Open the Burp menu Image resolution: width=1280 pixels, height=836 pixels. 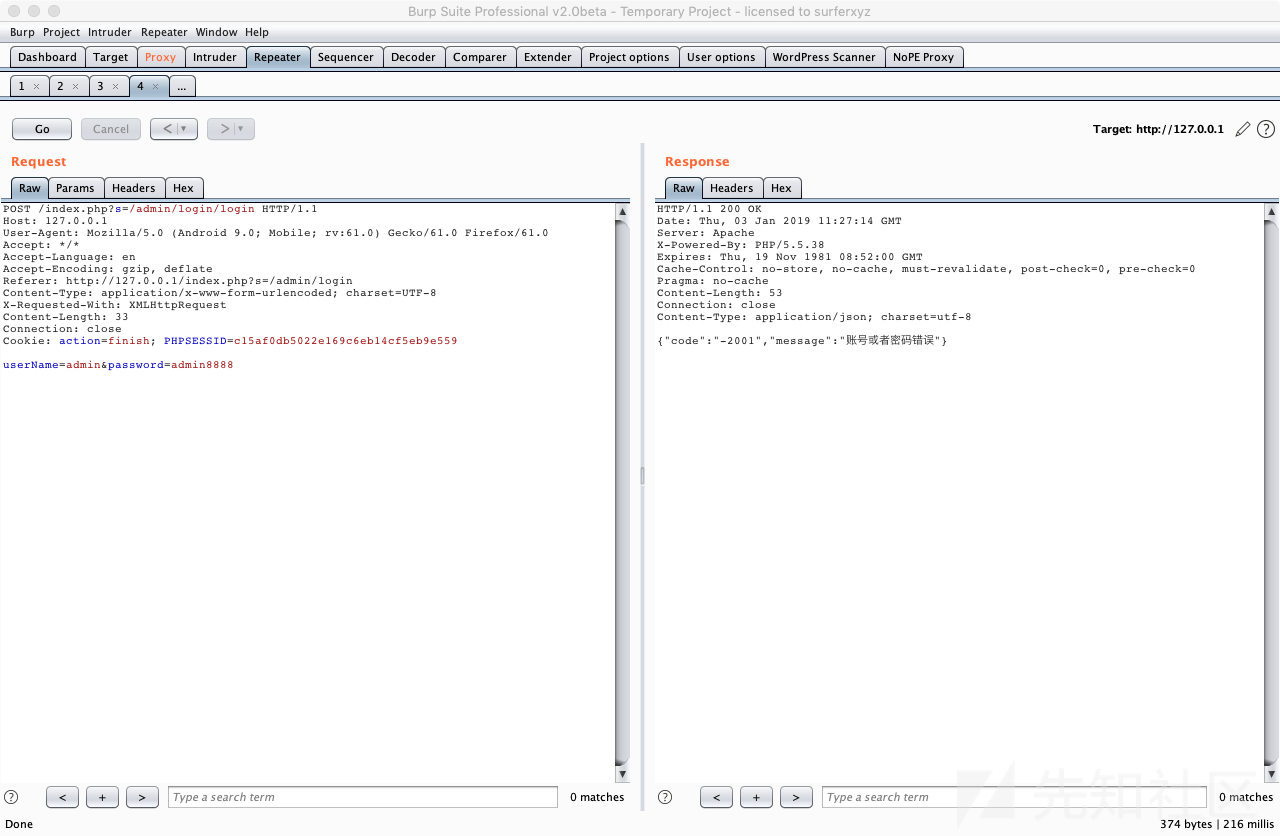22,32
